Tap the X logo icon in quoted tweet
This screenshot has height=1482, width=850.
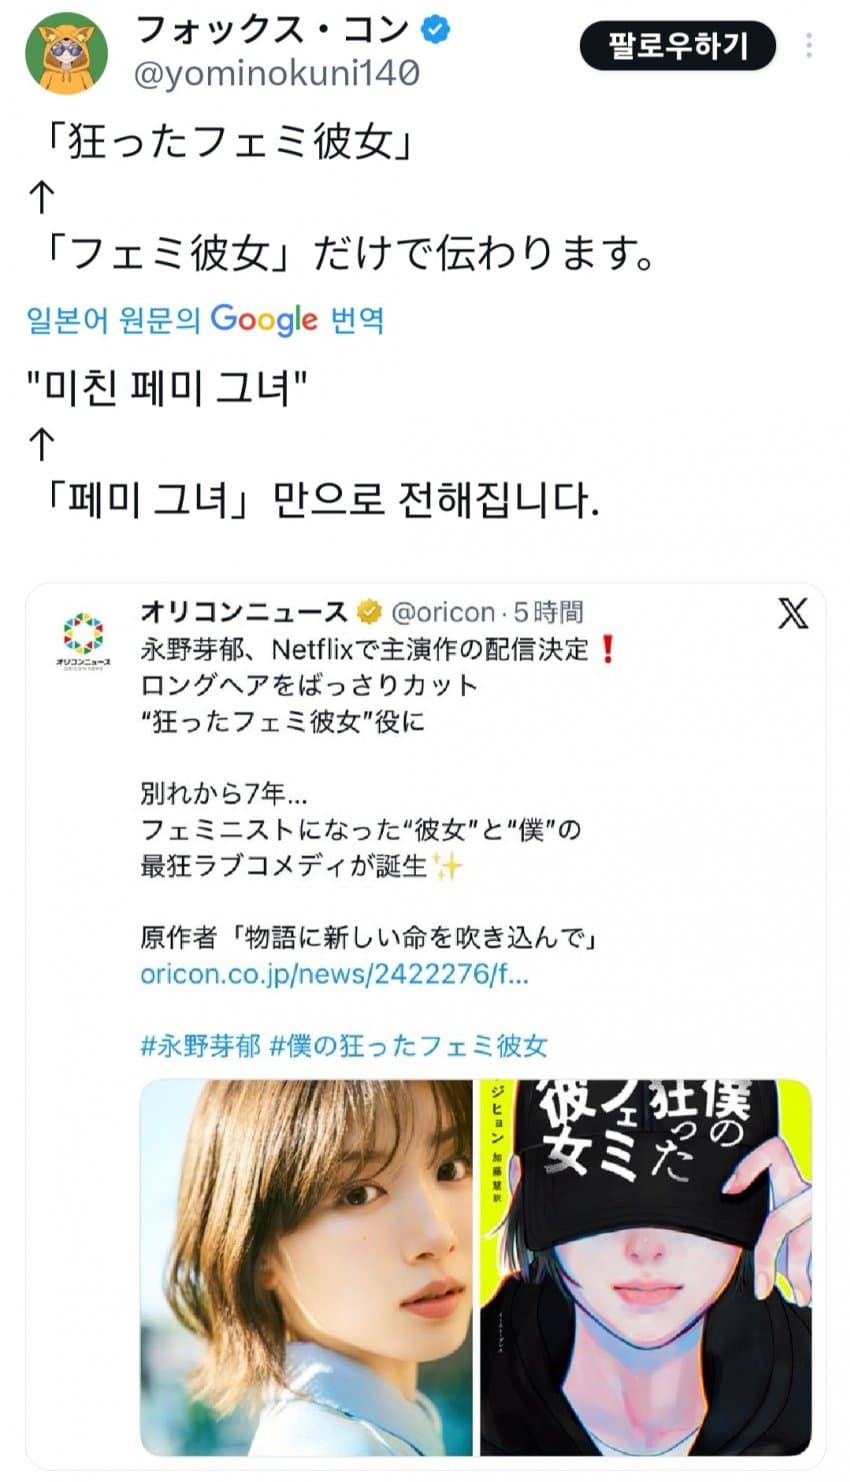[x=793, y=613]
